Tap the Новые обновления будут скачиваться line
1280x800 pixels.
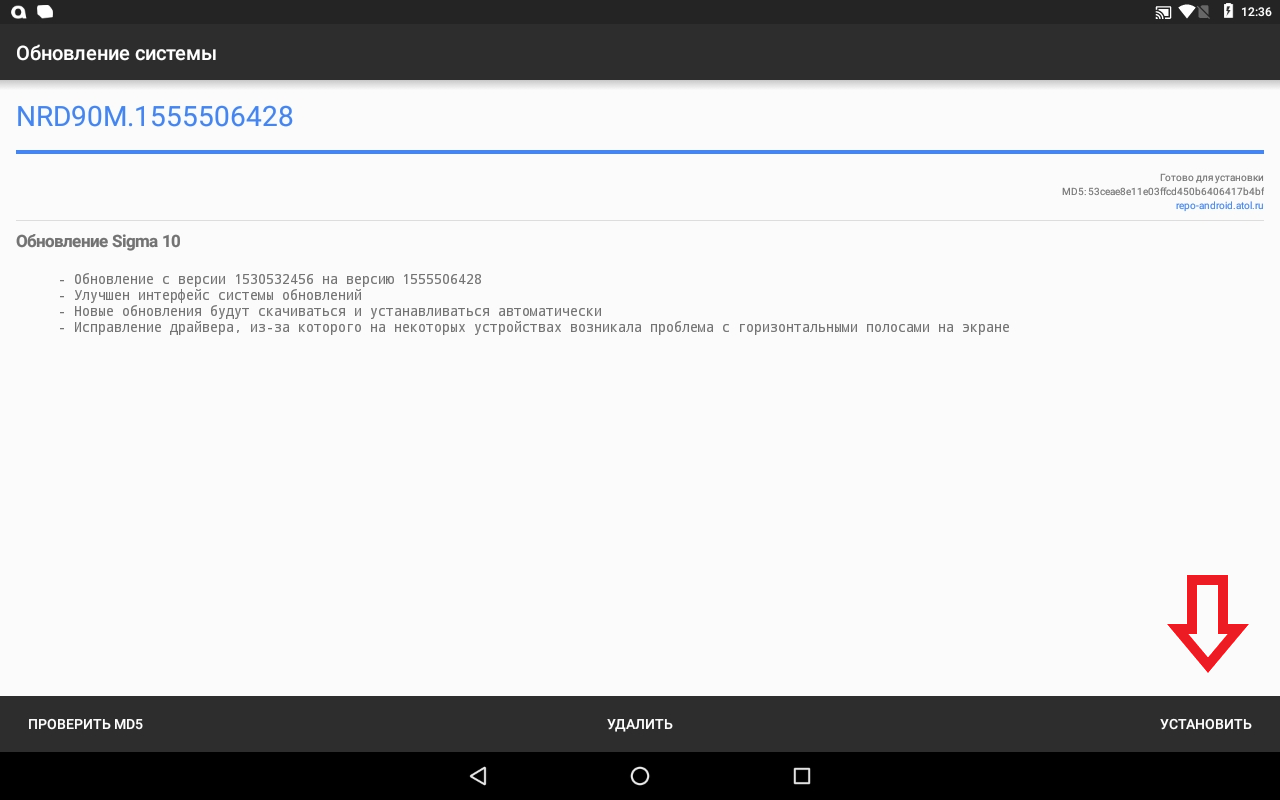330,312
